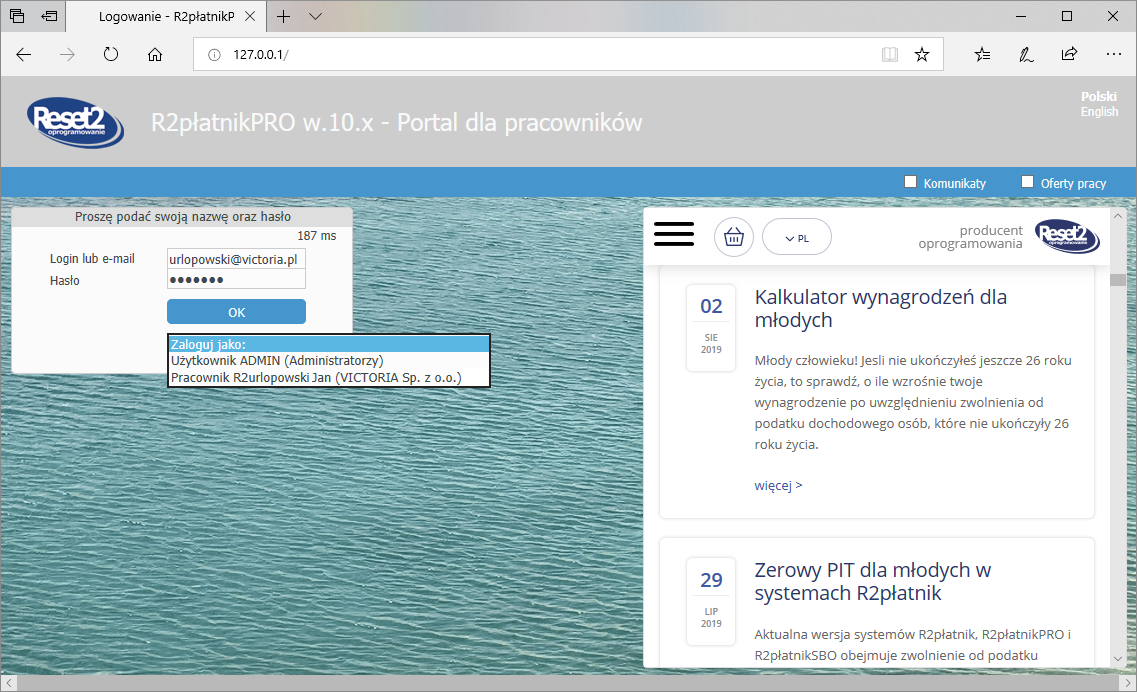This screenshot has height=692, width=1137.
Task: Go to Home page icon
Action: tap(155, 54)
